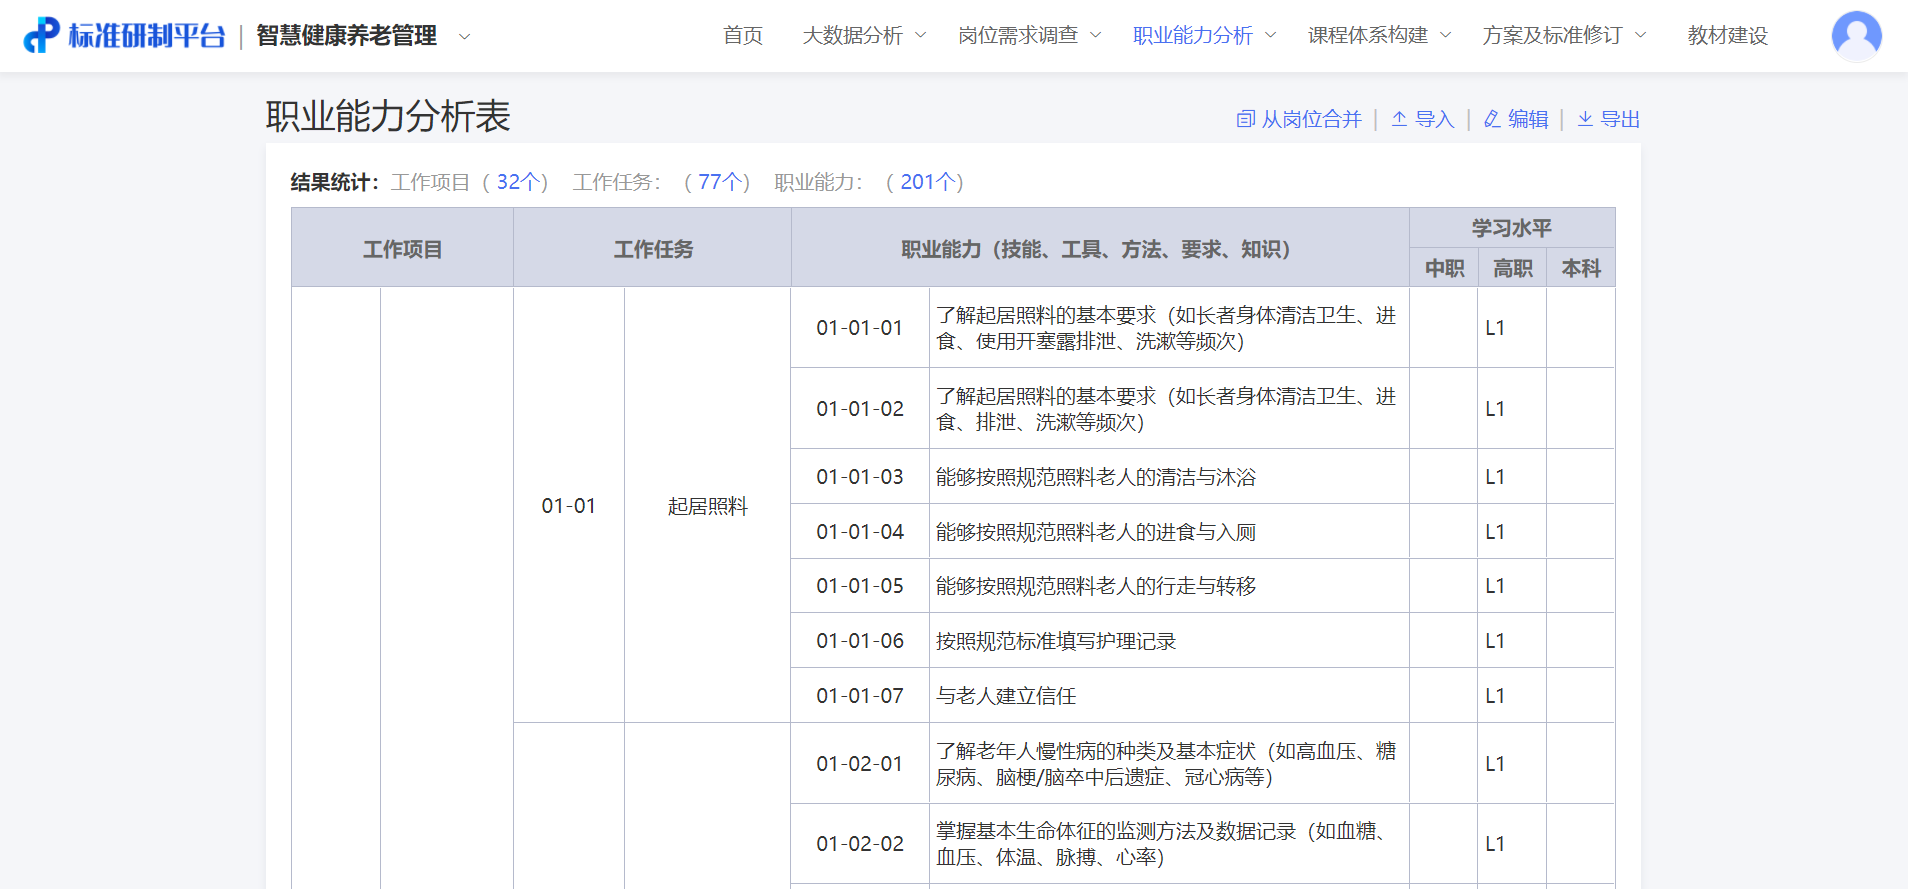Click the 本科 sub-header

(1581, 268)
